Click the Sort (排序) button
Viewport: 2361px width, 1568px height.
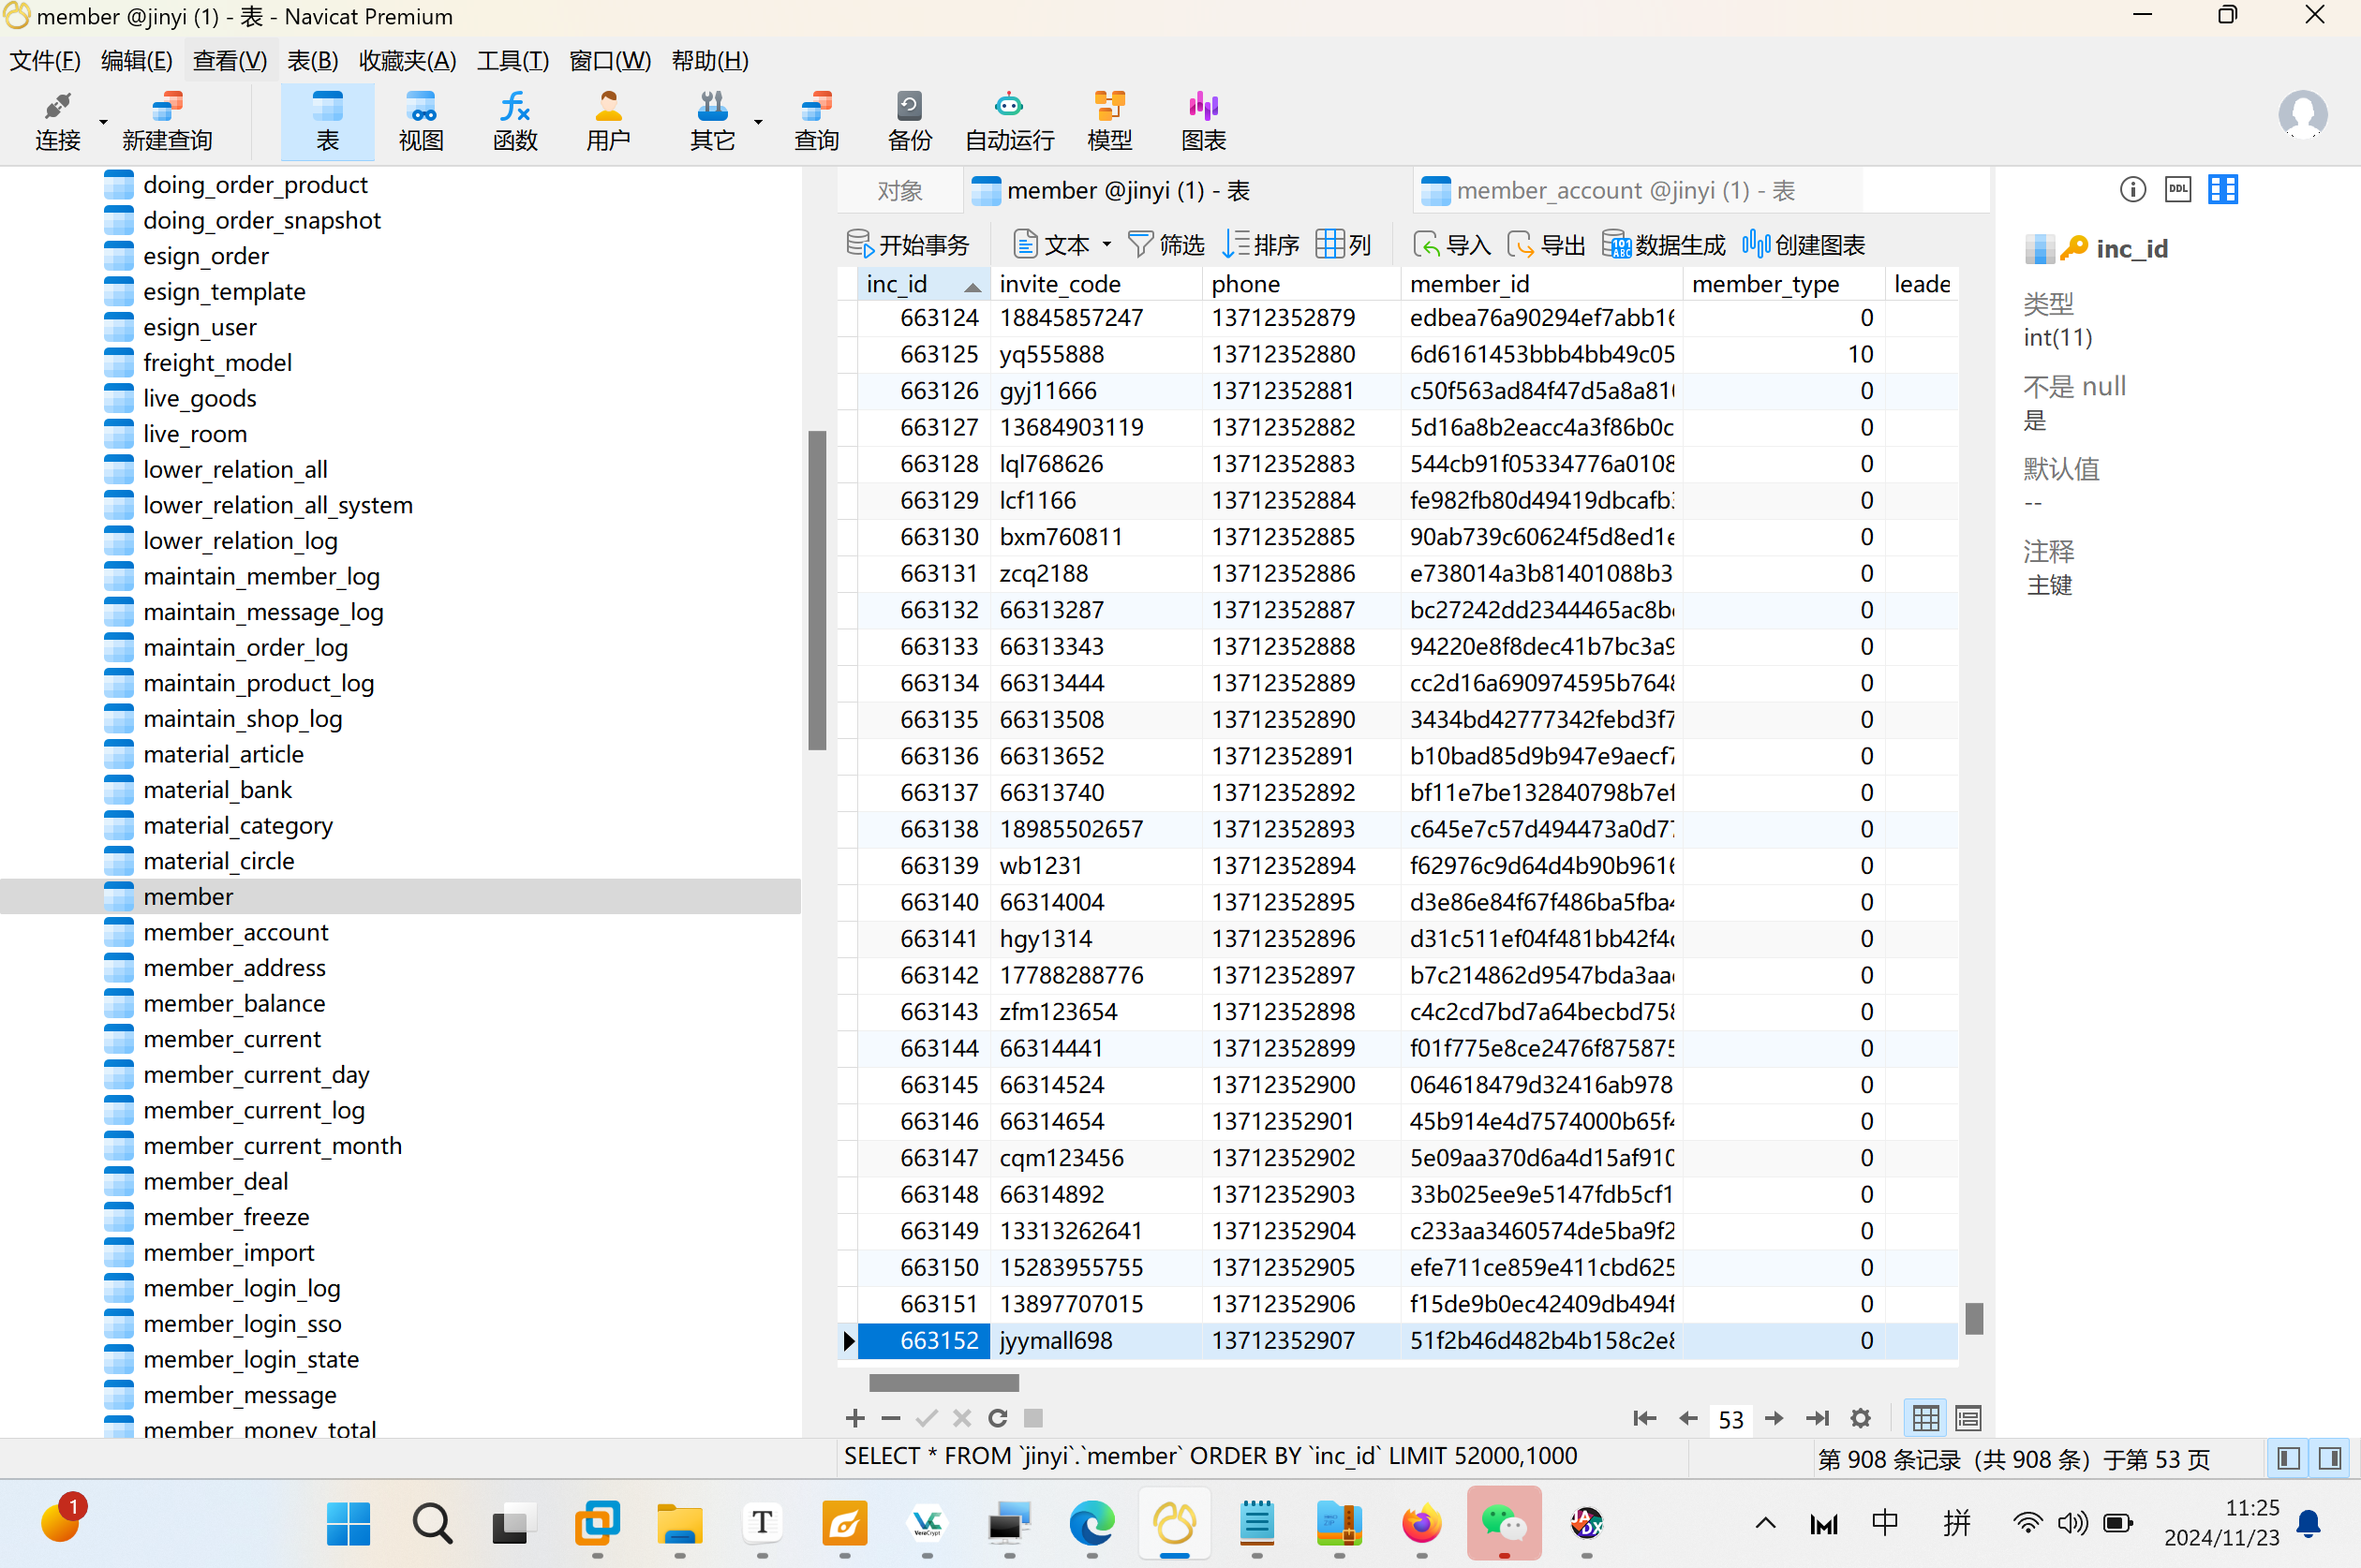pos(1261,244)
